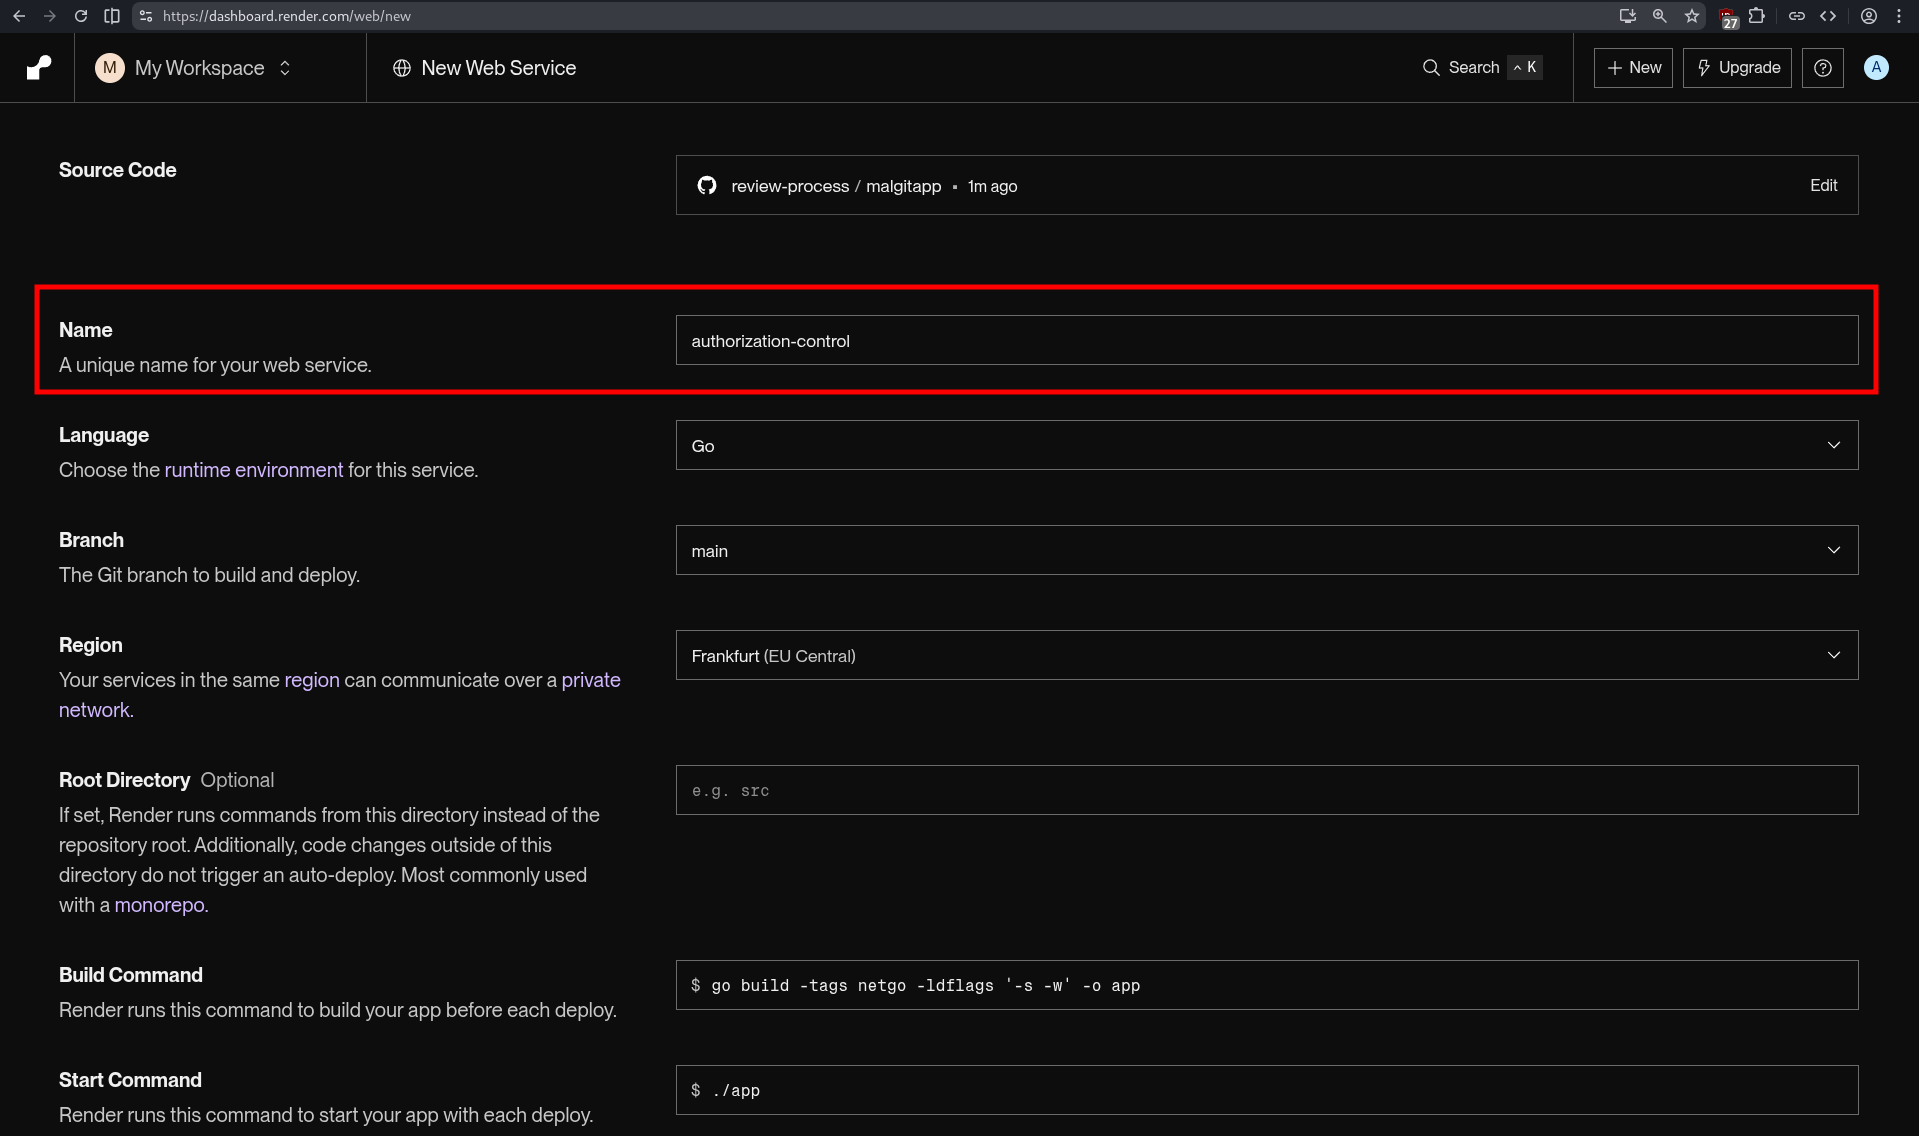Bookmark the page with the star icon
The width and height of the screenshot is (1919, 1136).
[x=1692, y=16]
